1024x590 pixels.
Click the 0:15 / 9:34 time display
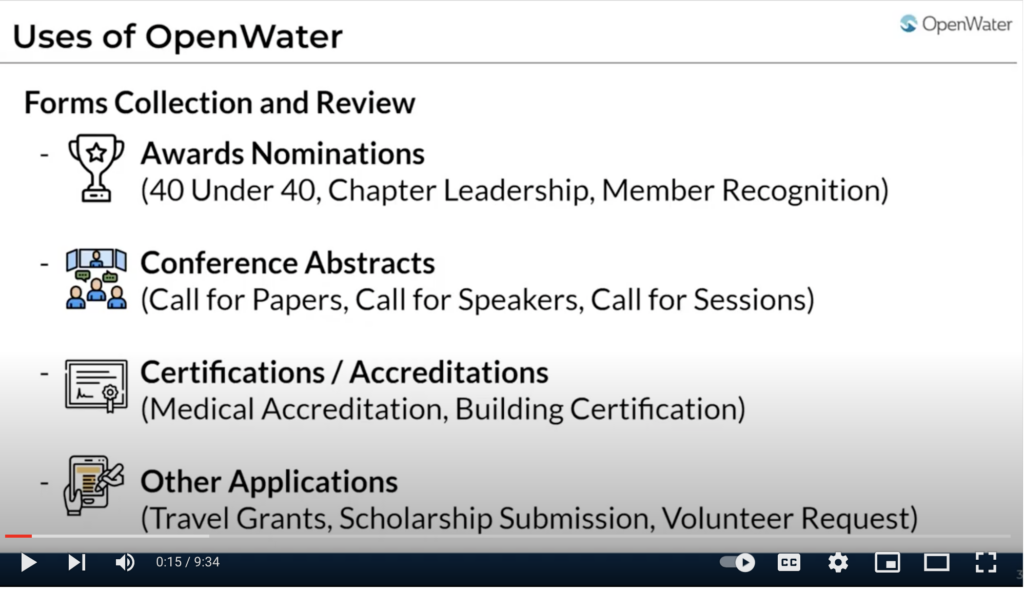(187, 563)
